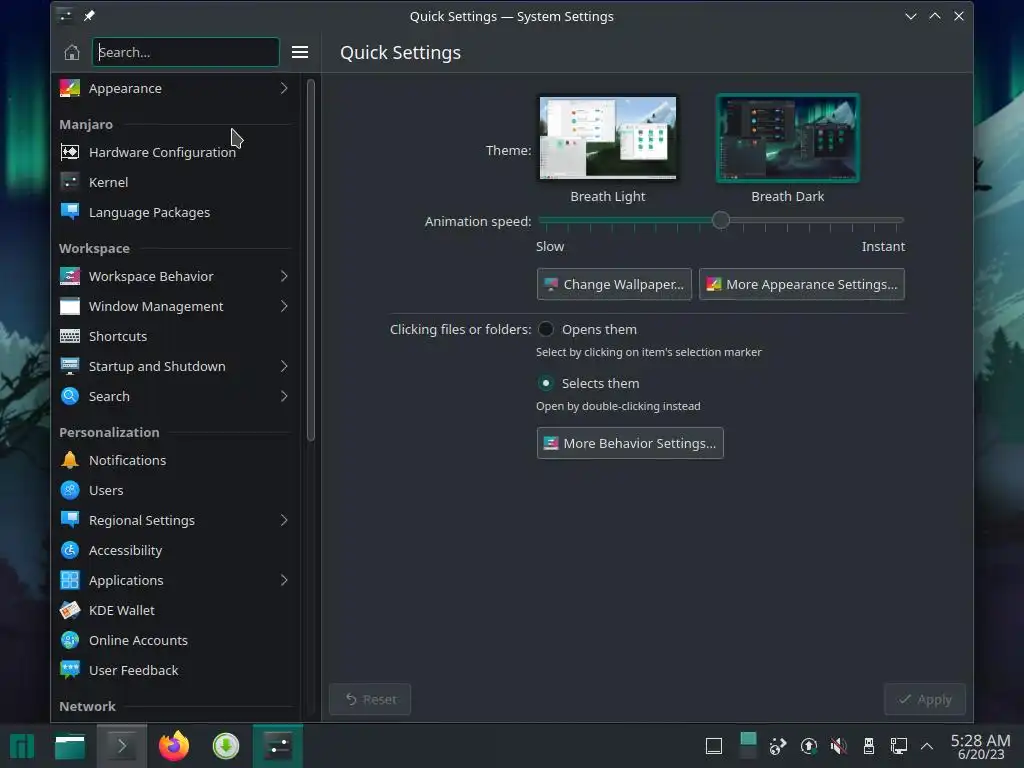Click the System Settings taskbar icon

(x=278, y=746)
